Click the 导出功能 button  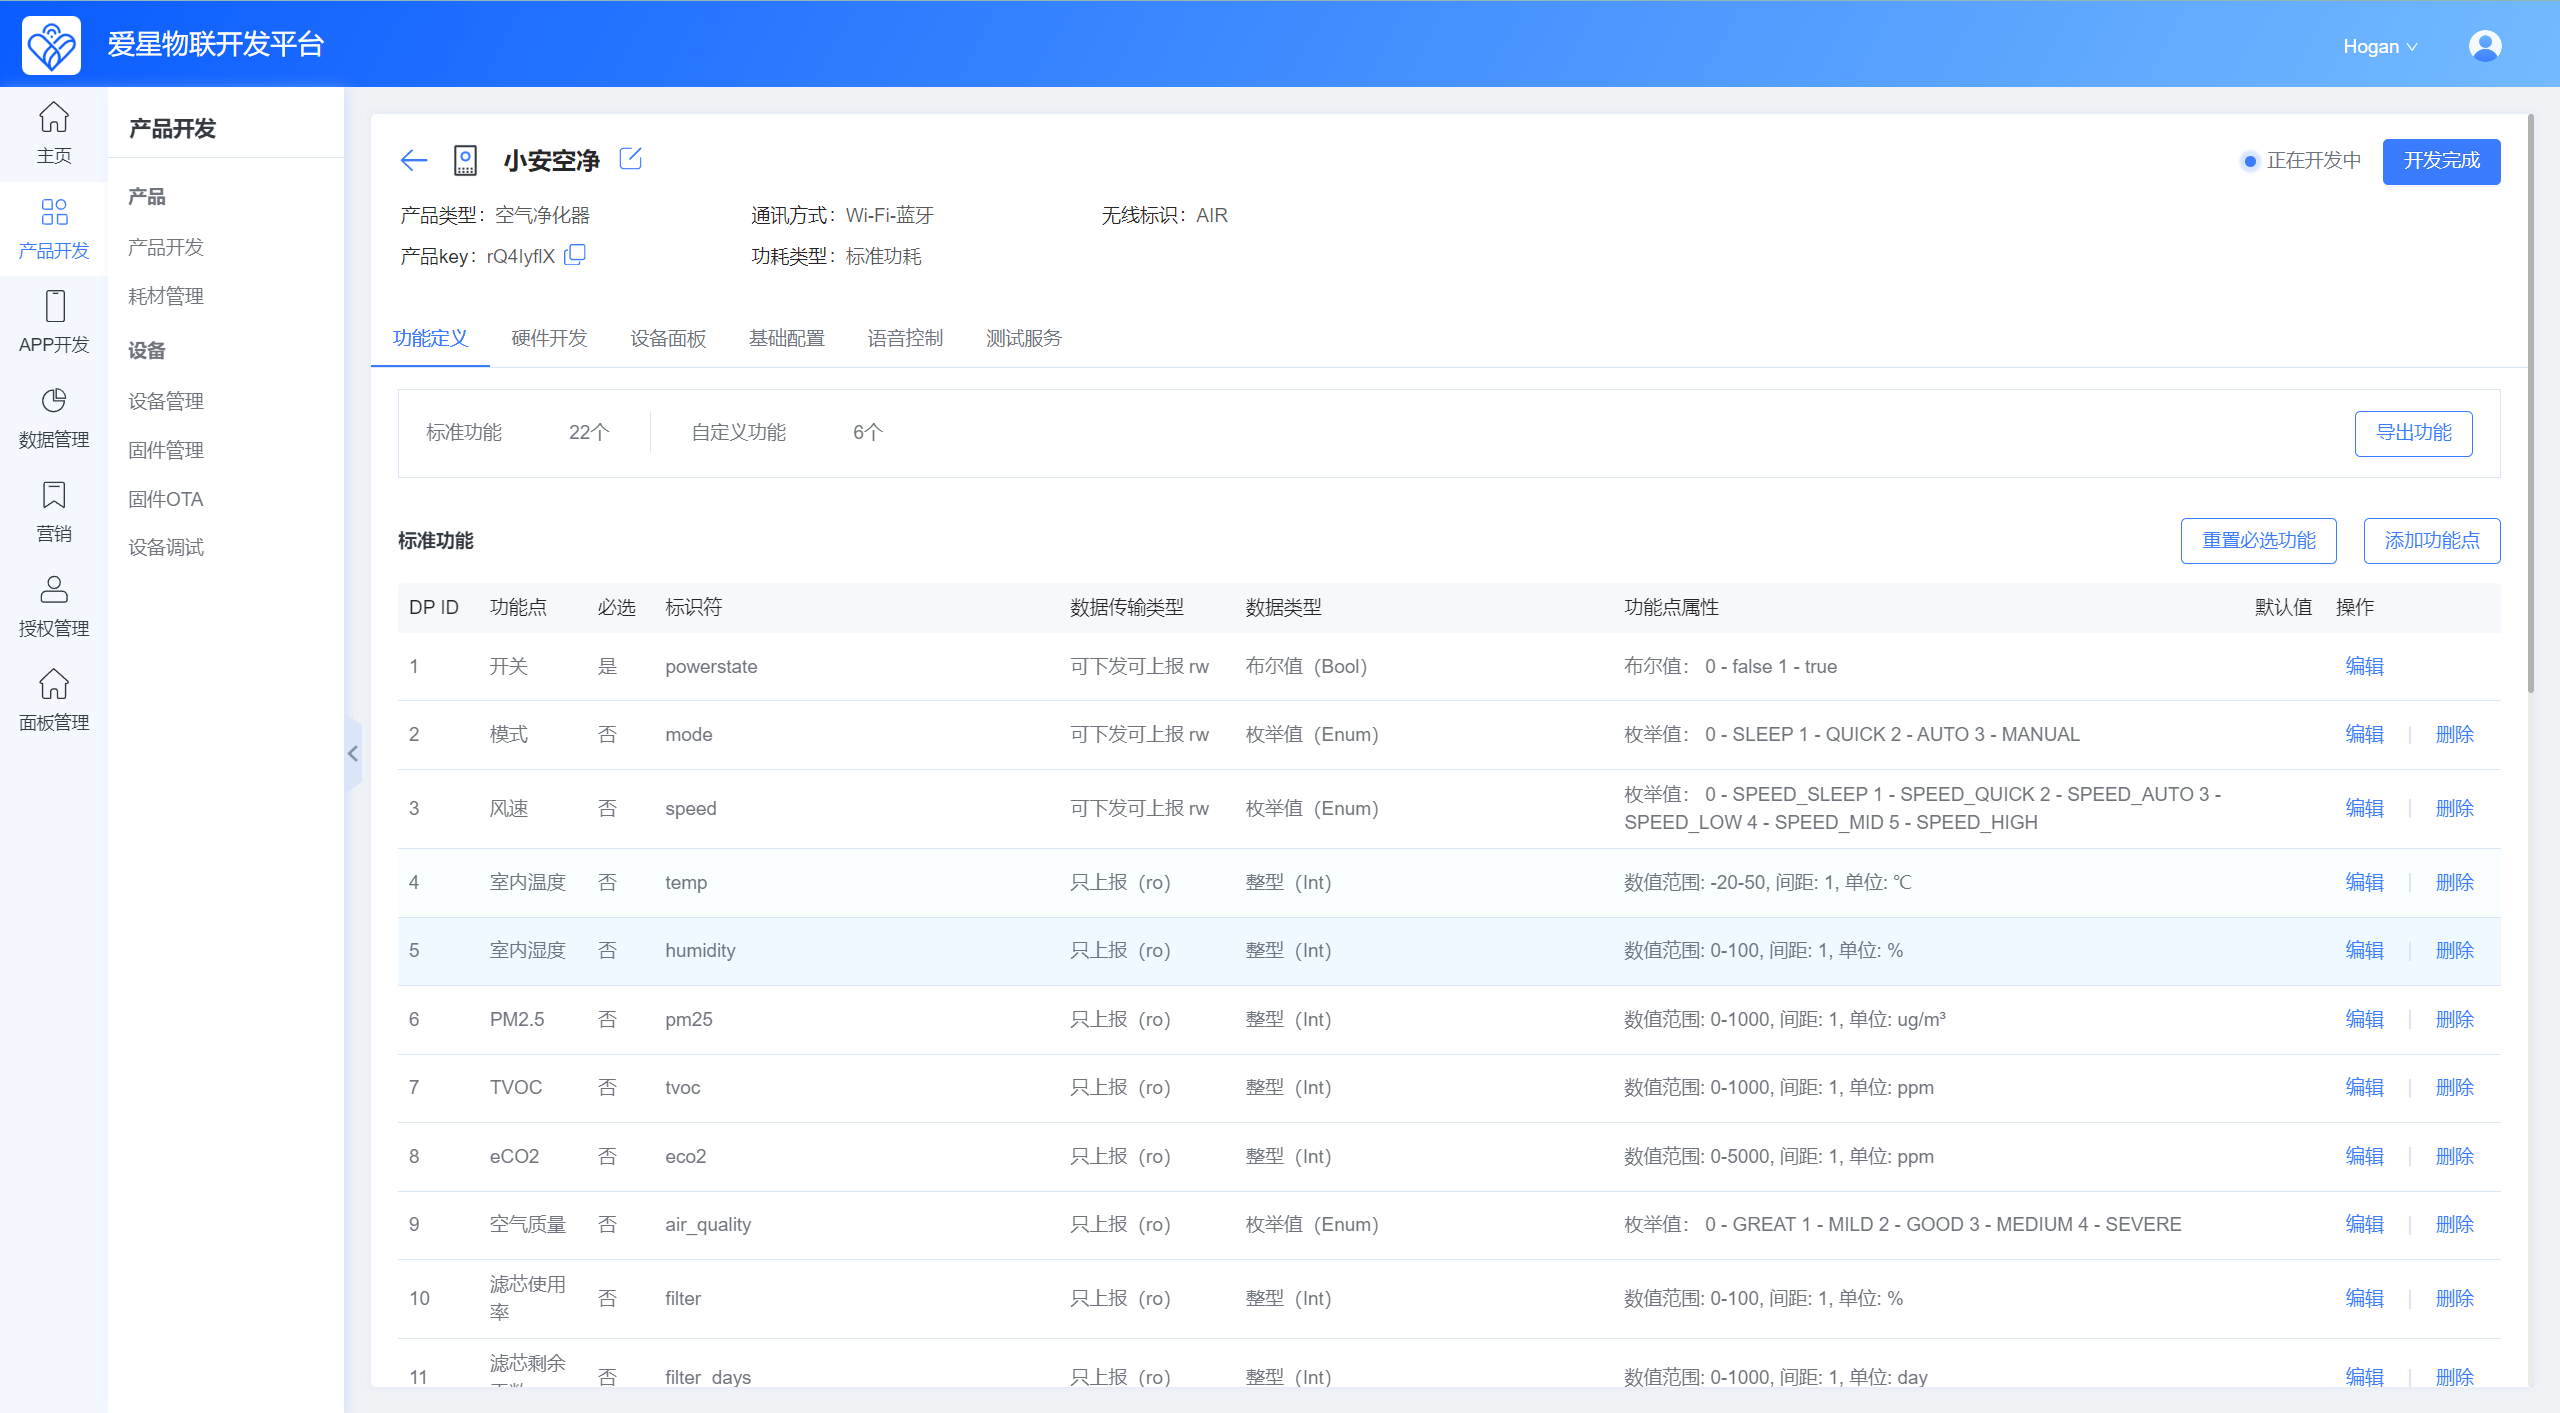coord(2413,433)
